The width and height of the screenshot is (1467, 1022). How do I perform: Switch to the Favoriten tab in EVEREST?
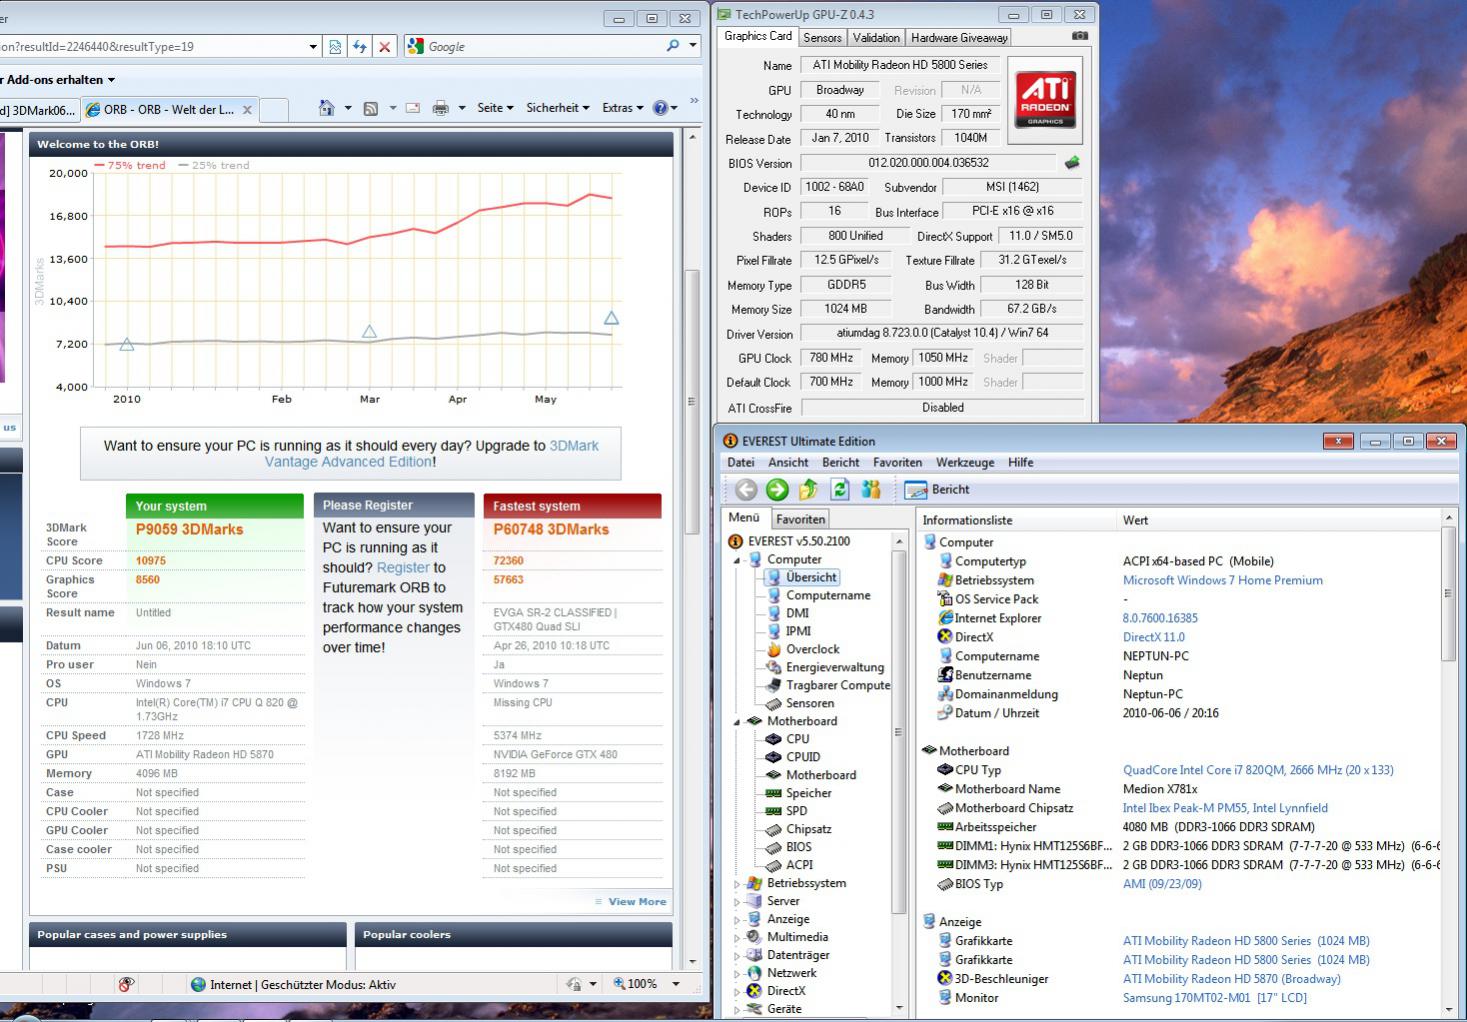click(x=801, y=519)
